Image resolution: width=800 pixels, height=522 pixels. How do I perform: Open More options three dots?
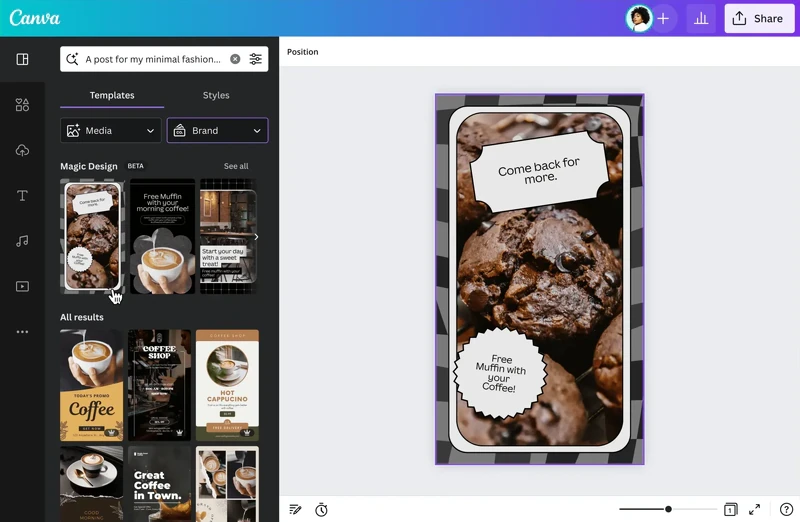[x=22, y=332]
